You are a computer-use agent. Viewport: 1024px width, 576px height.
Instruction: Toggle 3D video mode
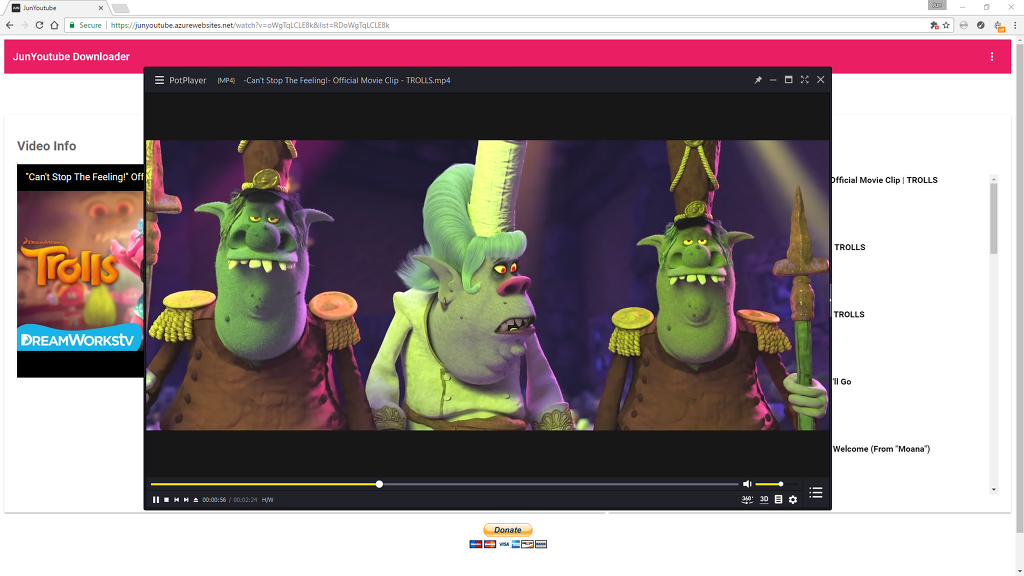764,500
